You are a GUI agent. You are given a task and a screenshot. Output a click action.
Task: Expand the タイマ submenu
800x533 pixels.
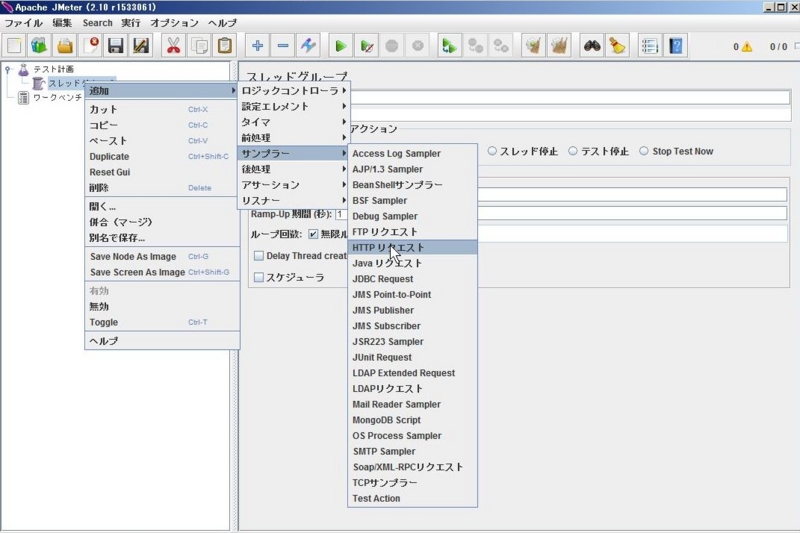[x=294, y=122]
